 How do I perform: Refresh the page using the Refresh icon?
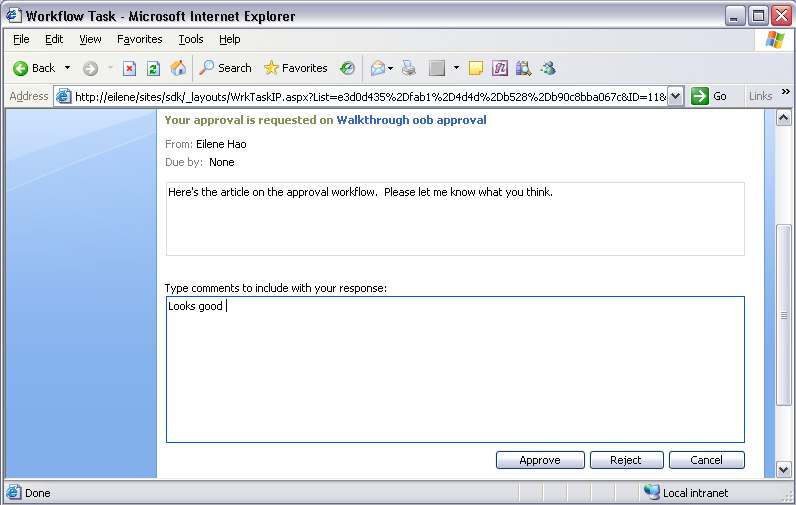click(153, 68)
